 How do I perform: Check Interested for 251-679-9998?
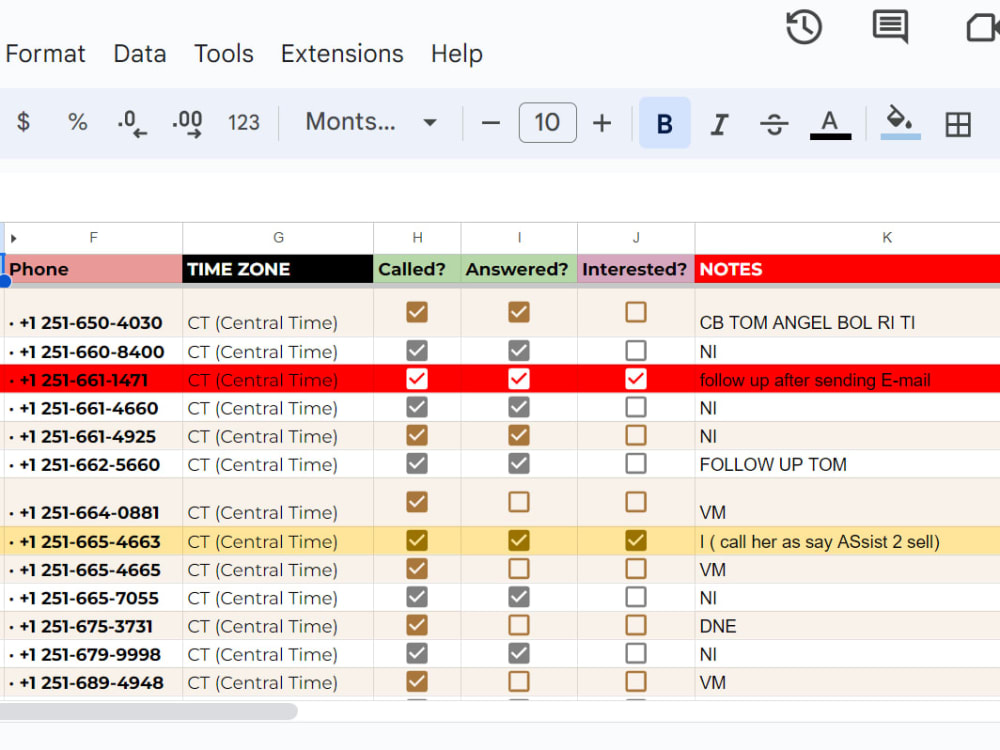tap(636, 653)
